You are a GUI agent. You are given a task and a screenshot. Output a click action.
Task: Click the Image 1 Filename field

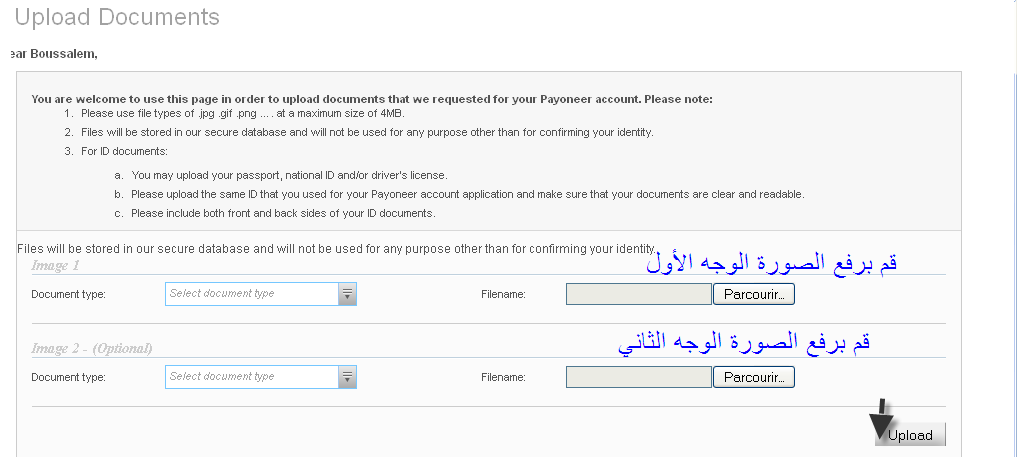pos(638,294)
